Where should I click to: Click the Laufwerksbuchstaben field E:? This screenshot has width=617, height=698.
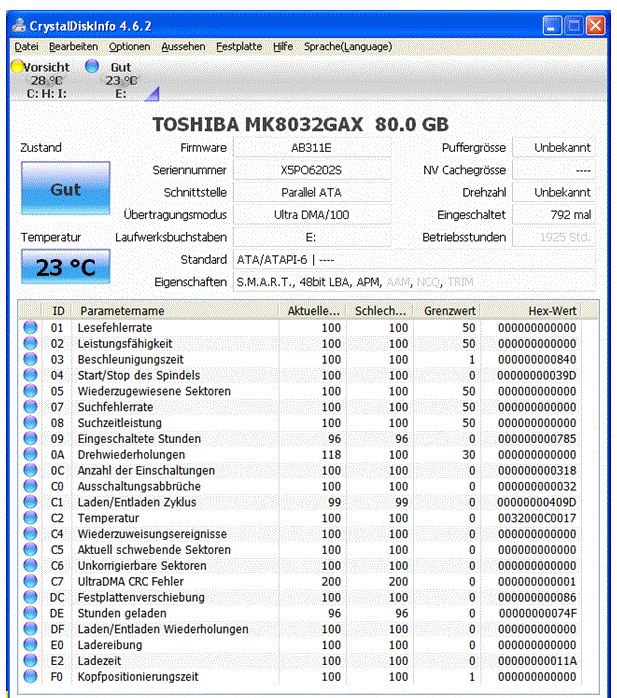pyautogui.click(x=312, y=237)
